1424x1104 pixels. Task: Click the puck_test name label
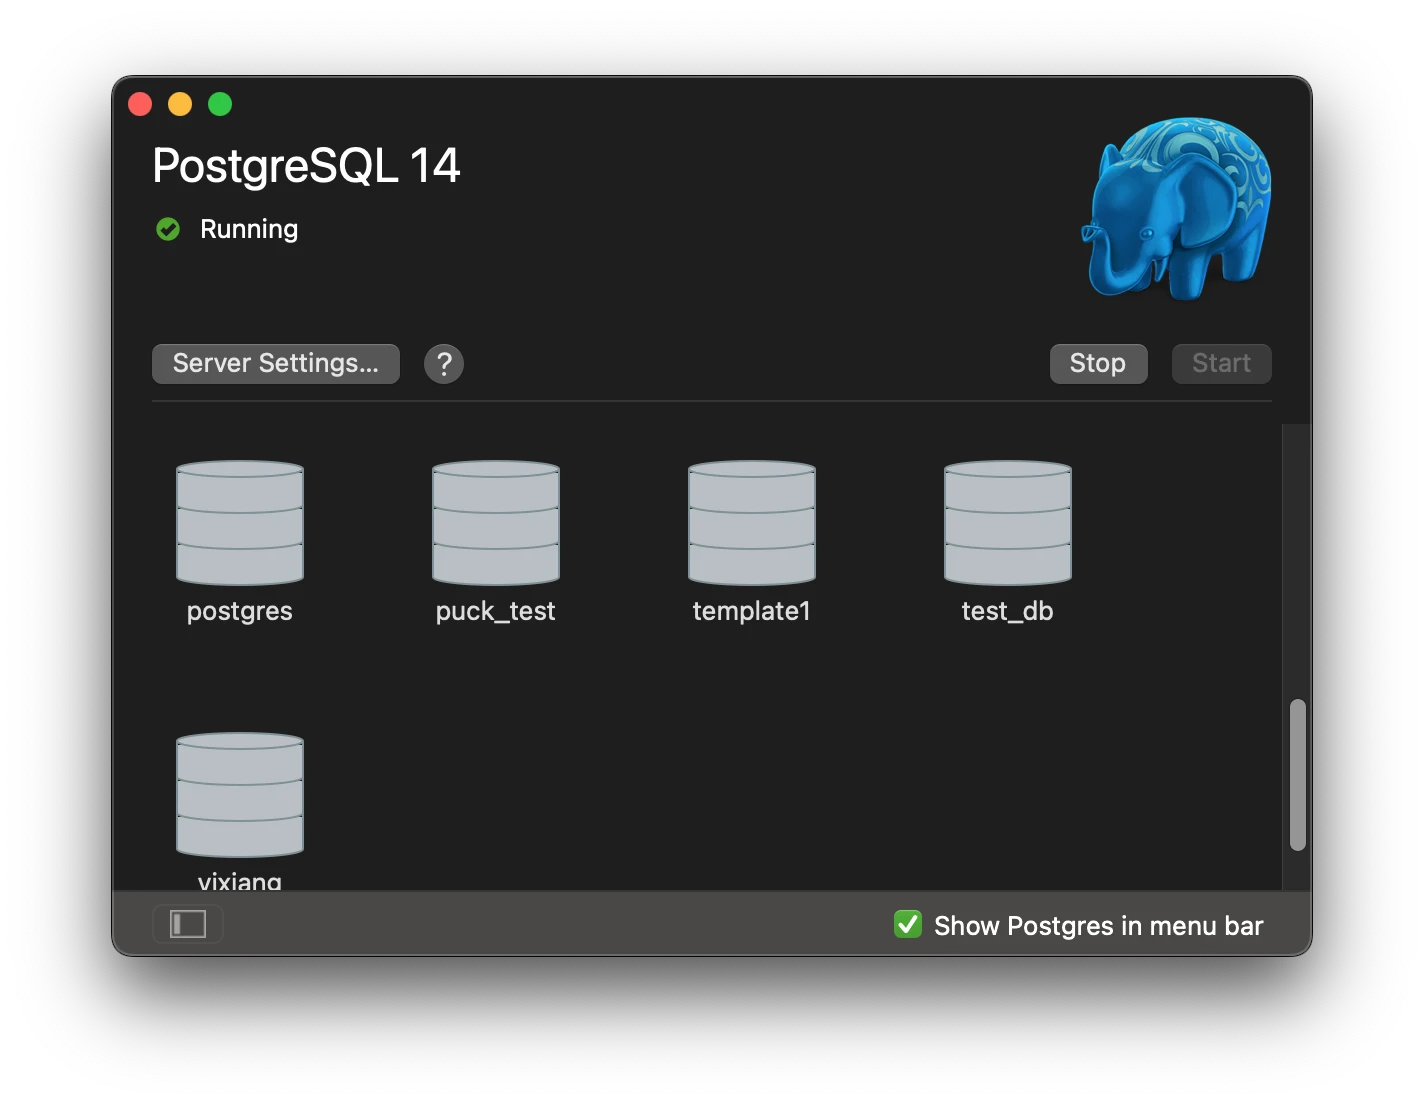(x=496, y=611)
